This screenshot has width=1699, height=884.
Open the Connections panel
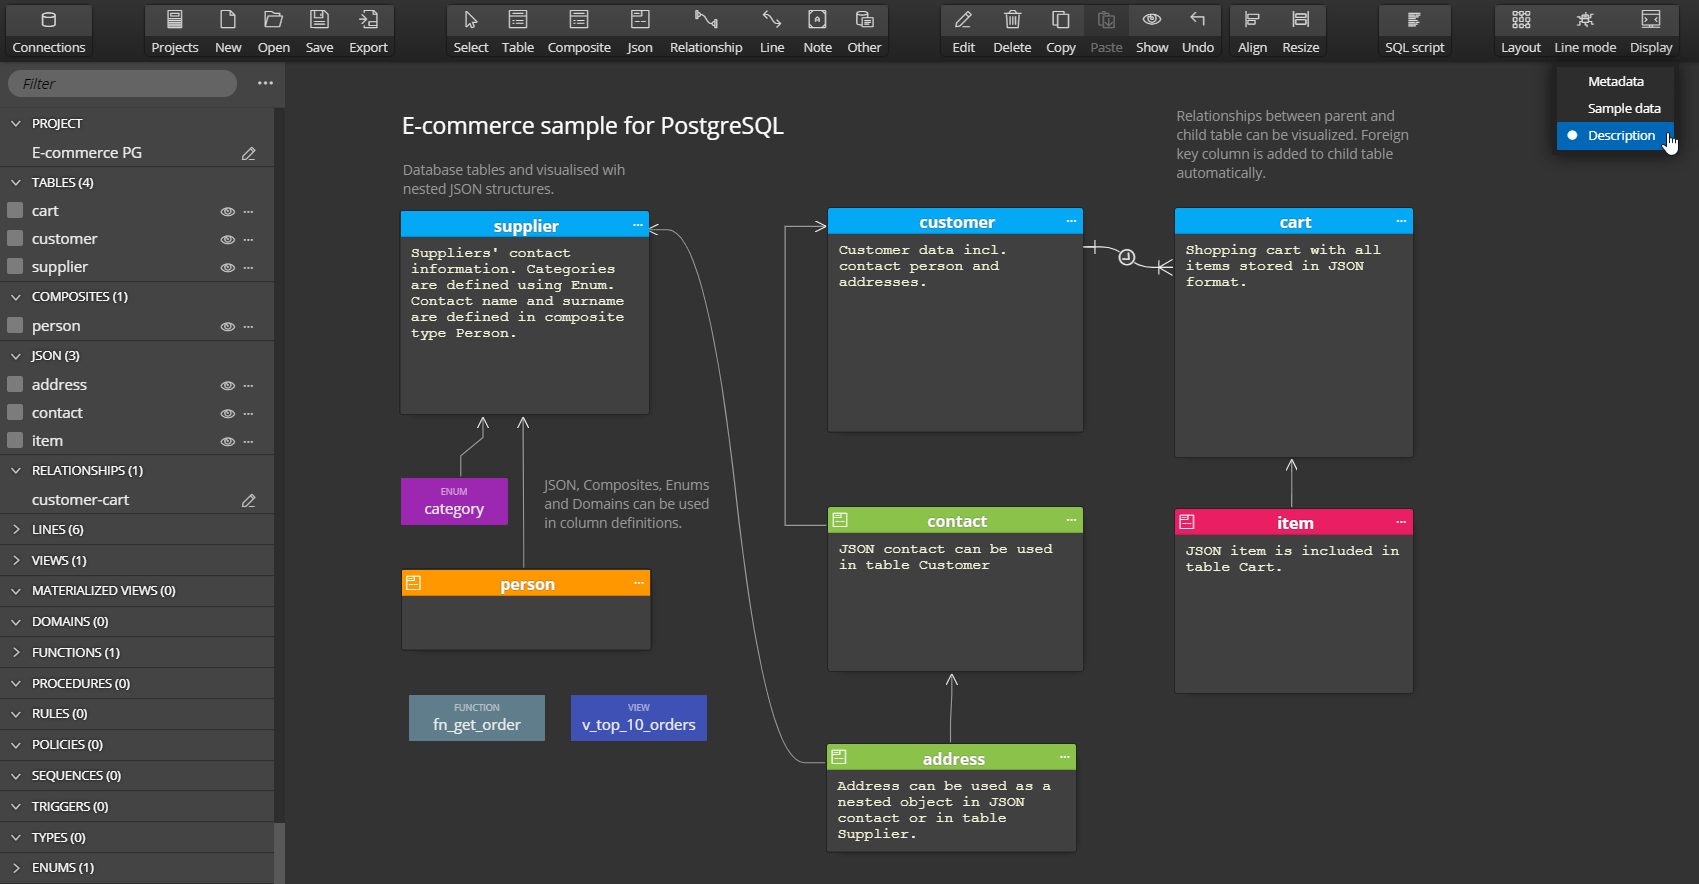(x=48, y=31)
